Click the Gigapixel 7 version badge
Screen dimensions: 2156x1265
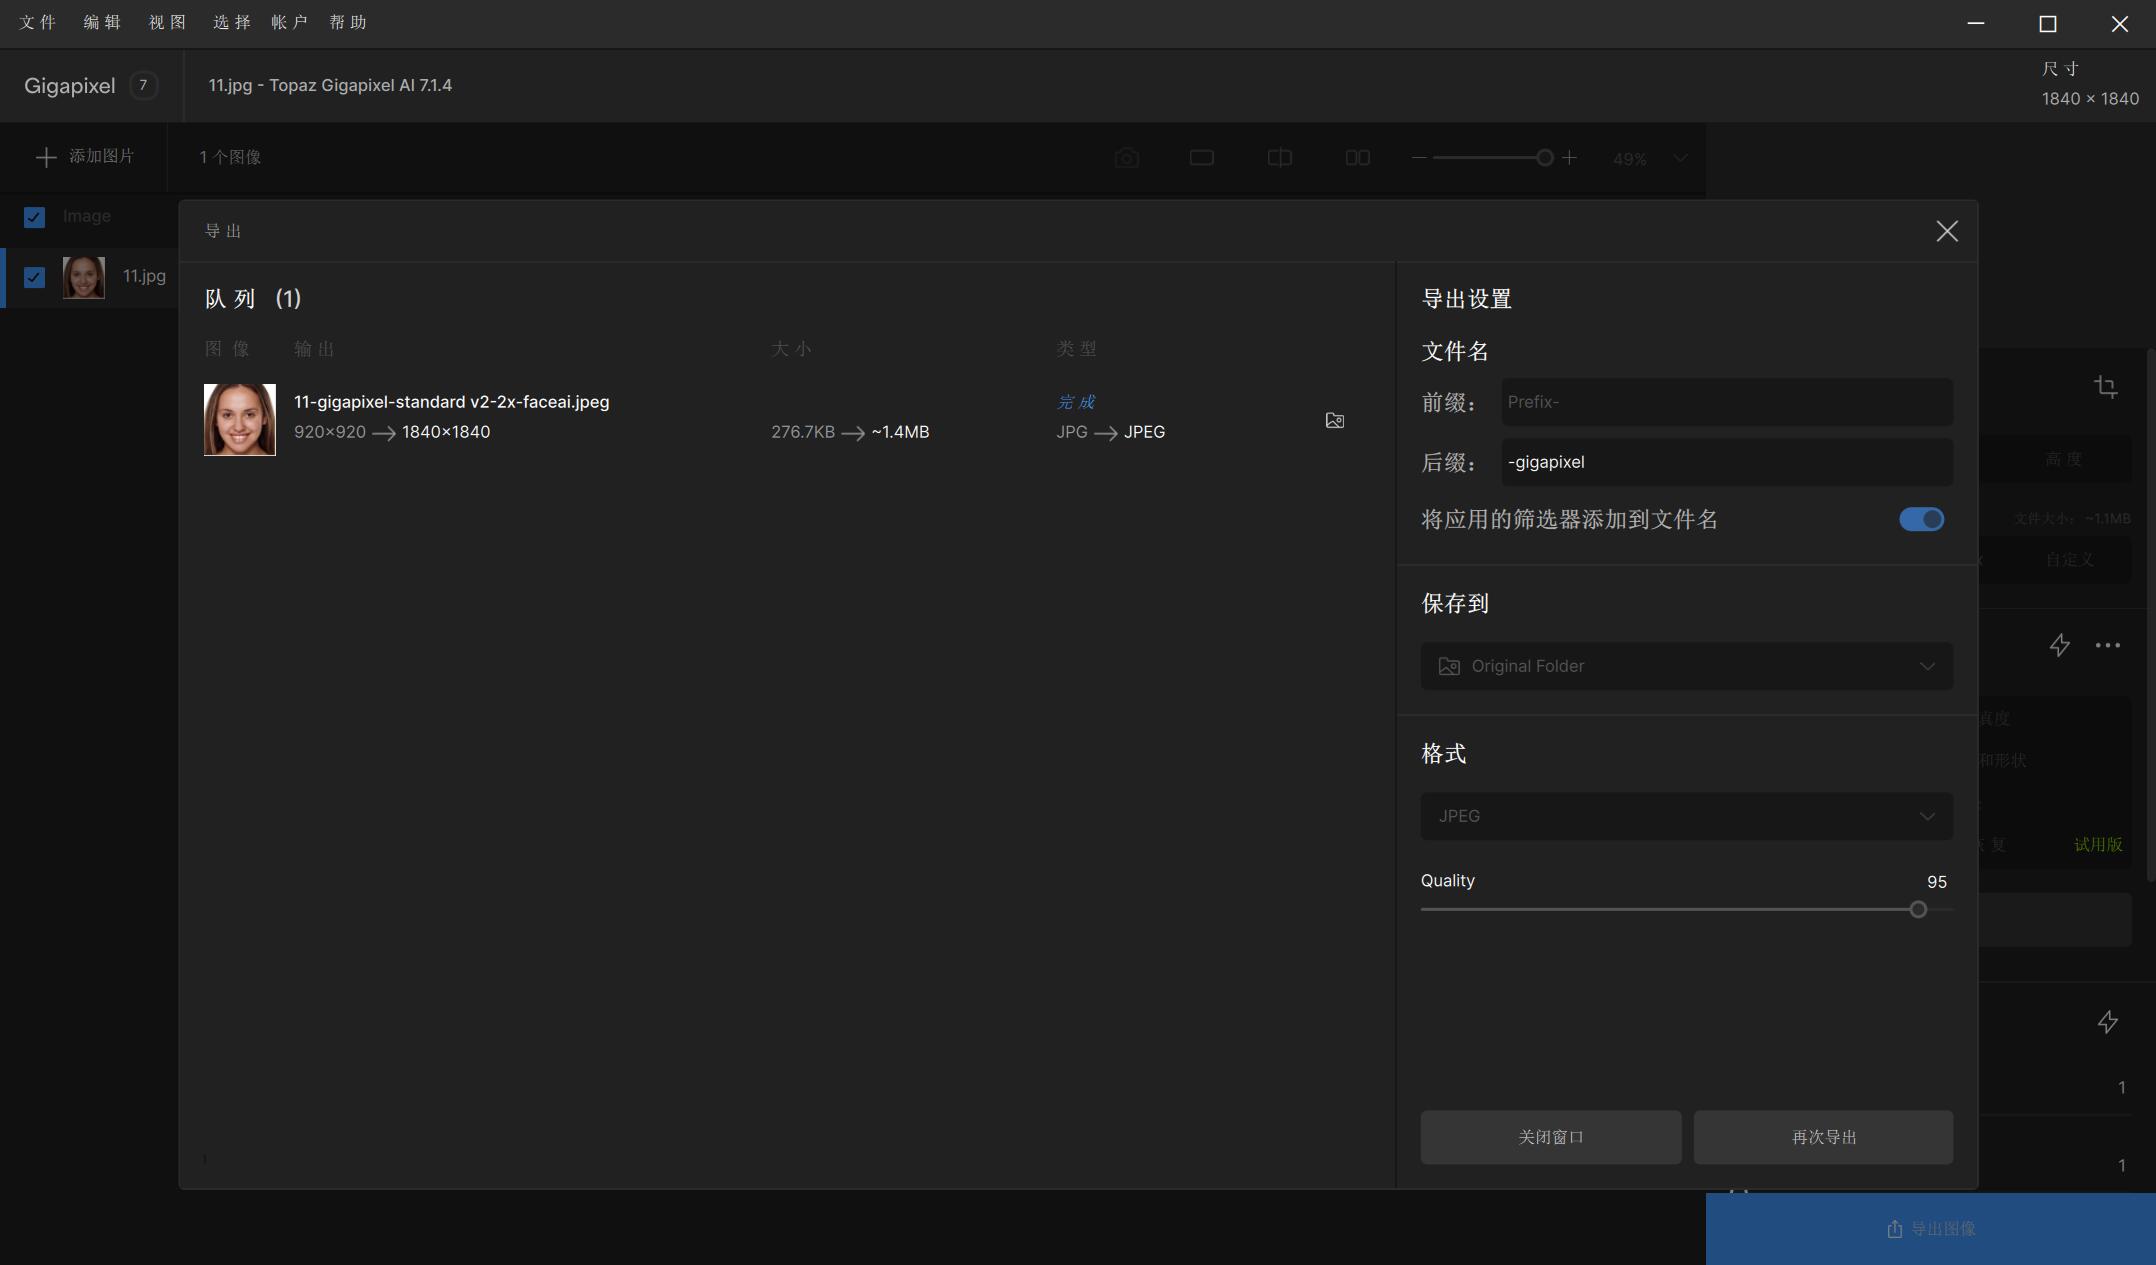tap(143, 86)
